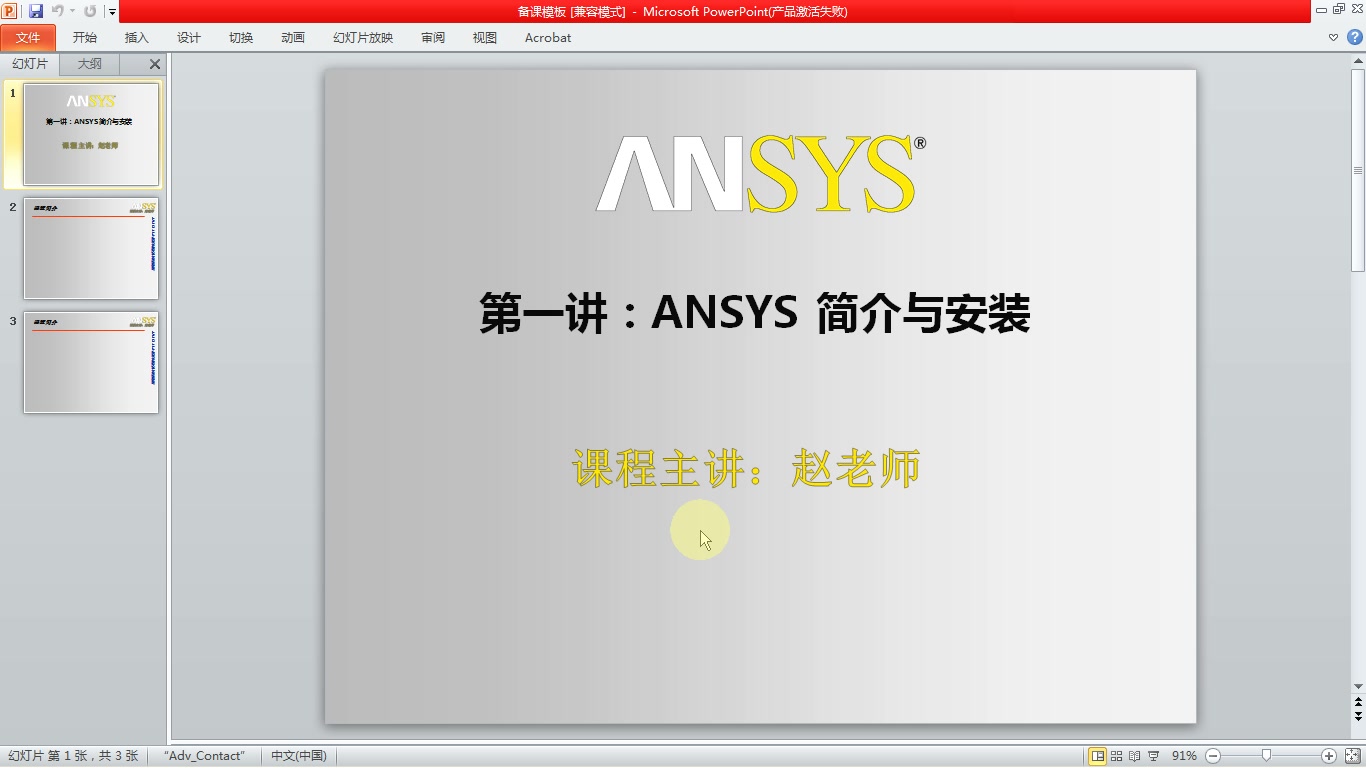Click the 中文(中国) language indicator

[299, 756]
